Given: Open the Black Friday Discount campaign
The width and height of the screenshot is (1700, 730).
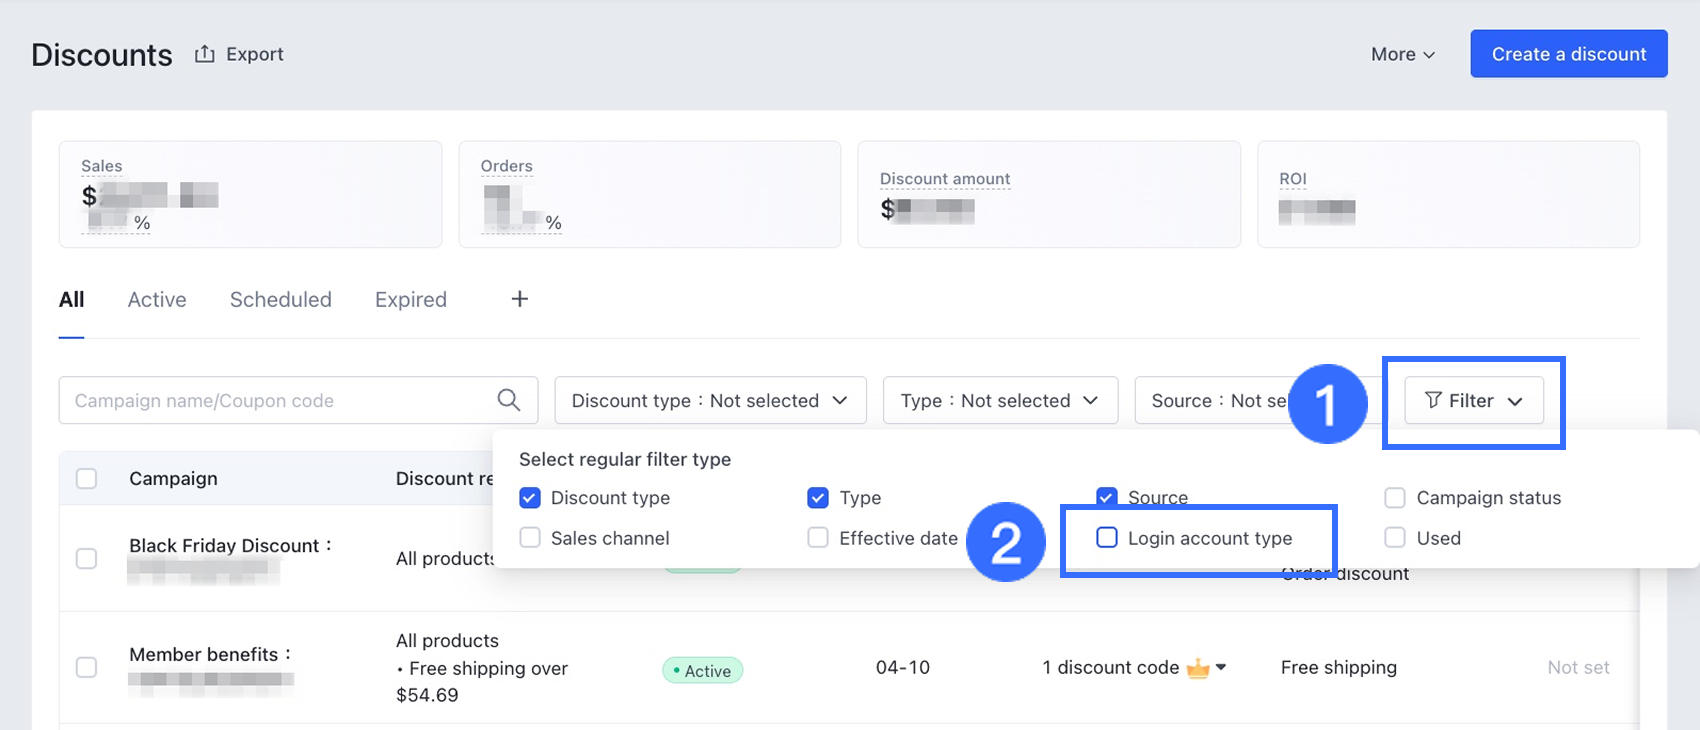Looking at the screenshot, I should 224,546.
